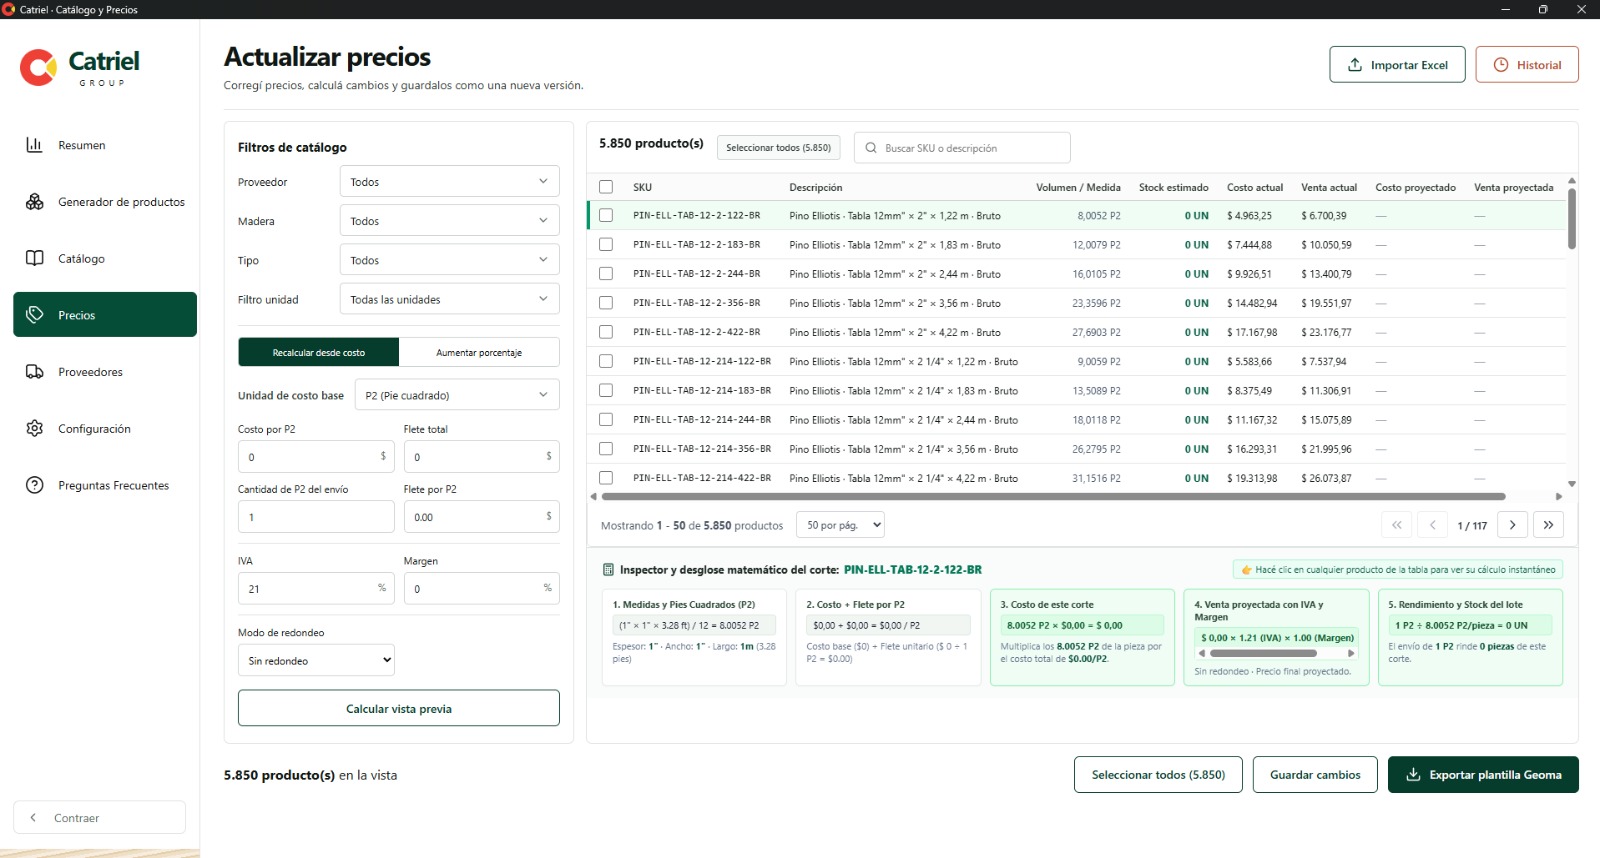Viewport: 1600px width, 858px height.
Task: Check the PIN-ELL-TAB-12-2-244-BR row checkbox
Action: click(606, 273)
